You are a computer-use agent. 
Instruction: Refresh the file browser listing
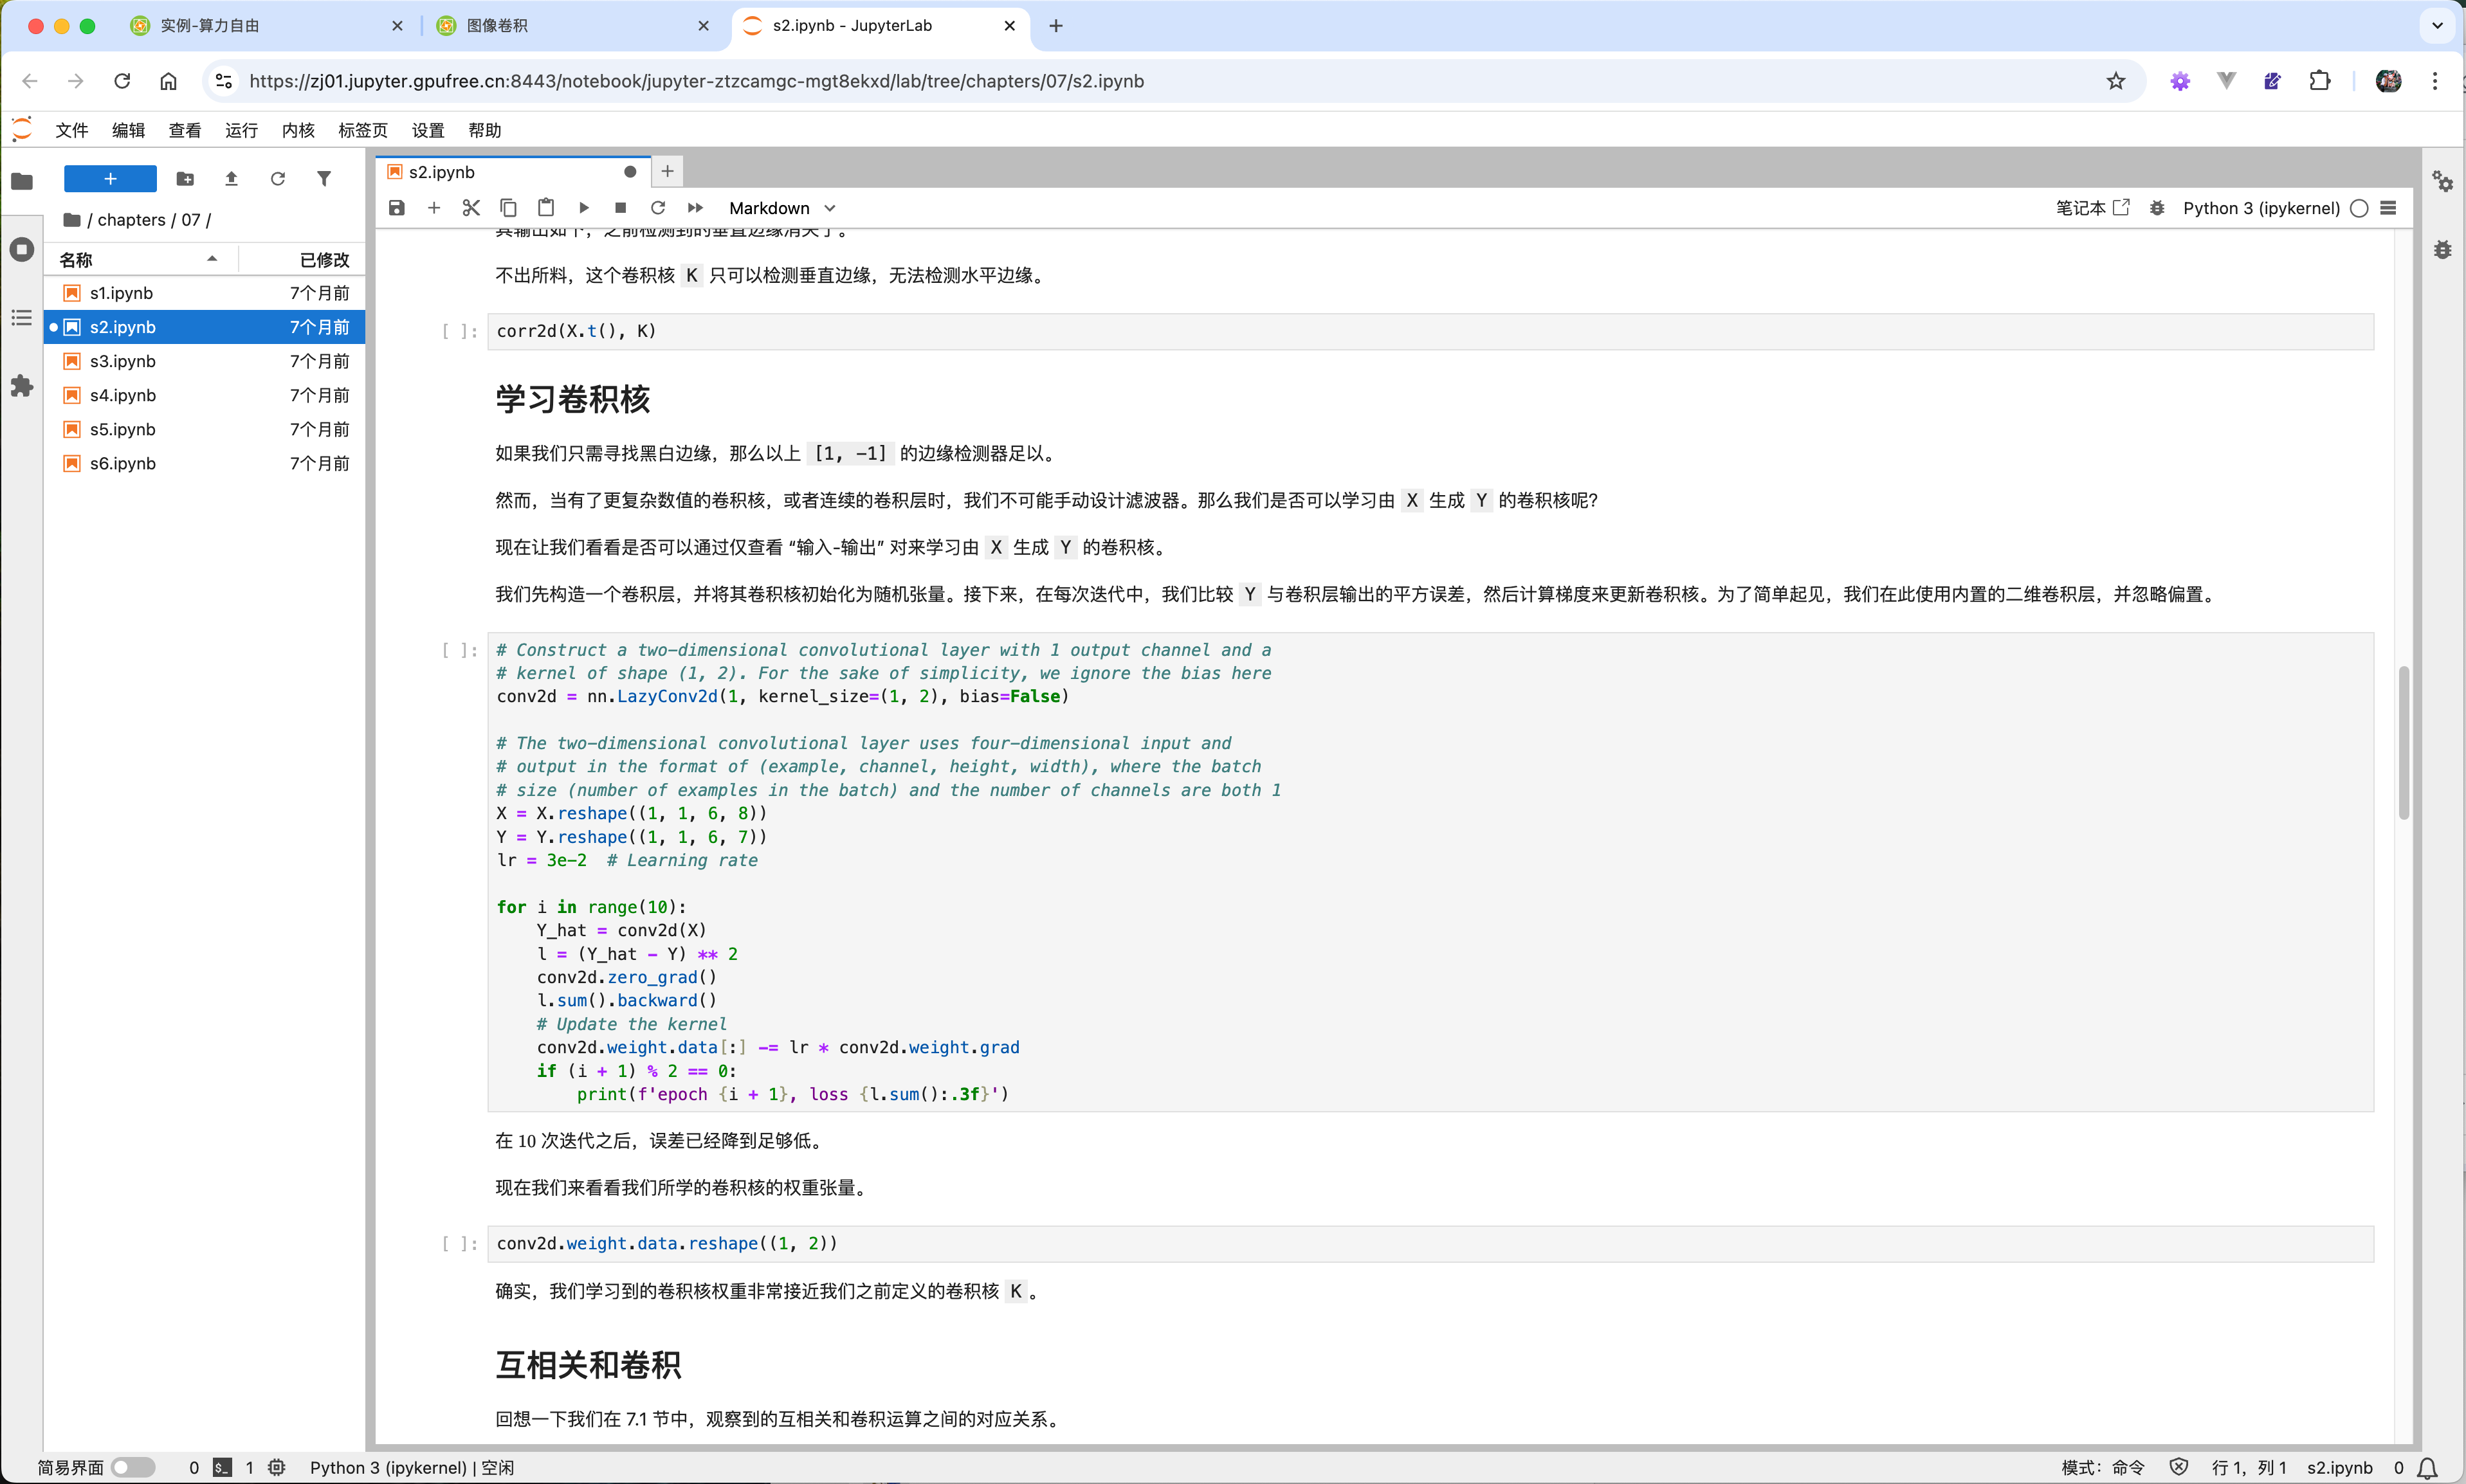277,179
